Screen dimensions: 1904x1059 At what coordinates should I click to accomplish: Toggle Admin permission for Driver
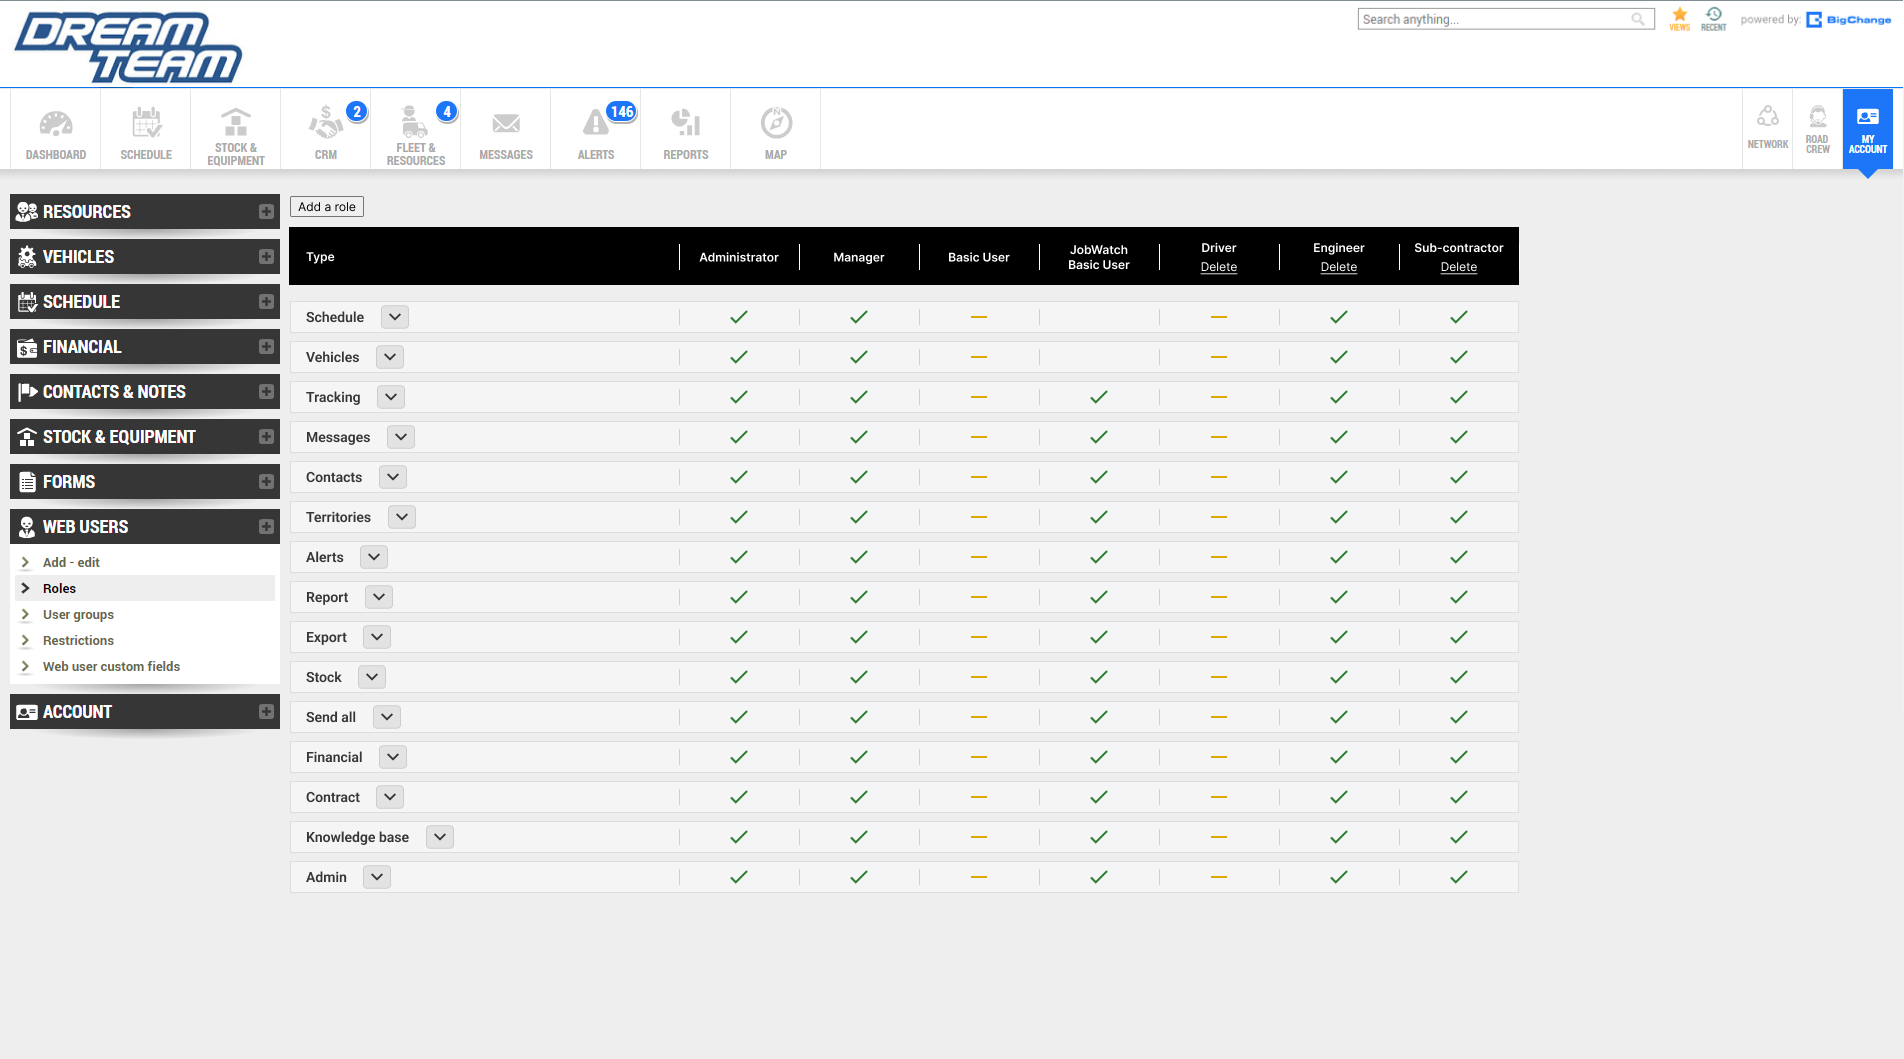(x=1219, y=877)
